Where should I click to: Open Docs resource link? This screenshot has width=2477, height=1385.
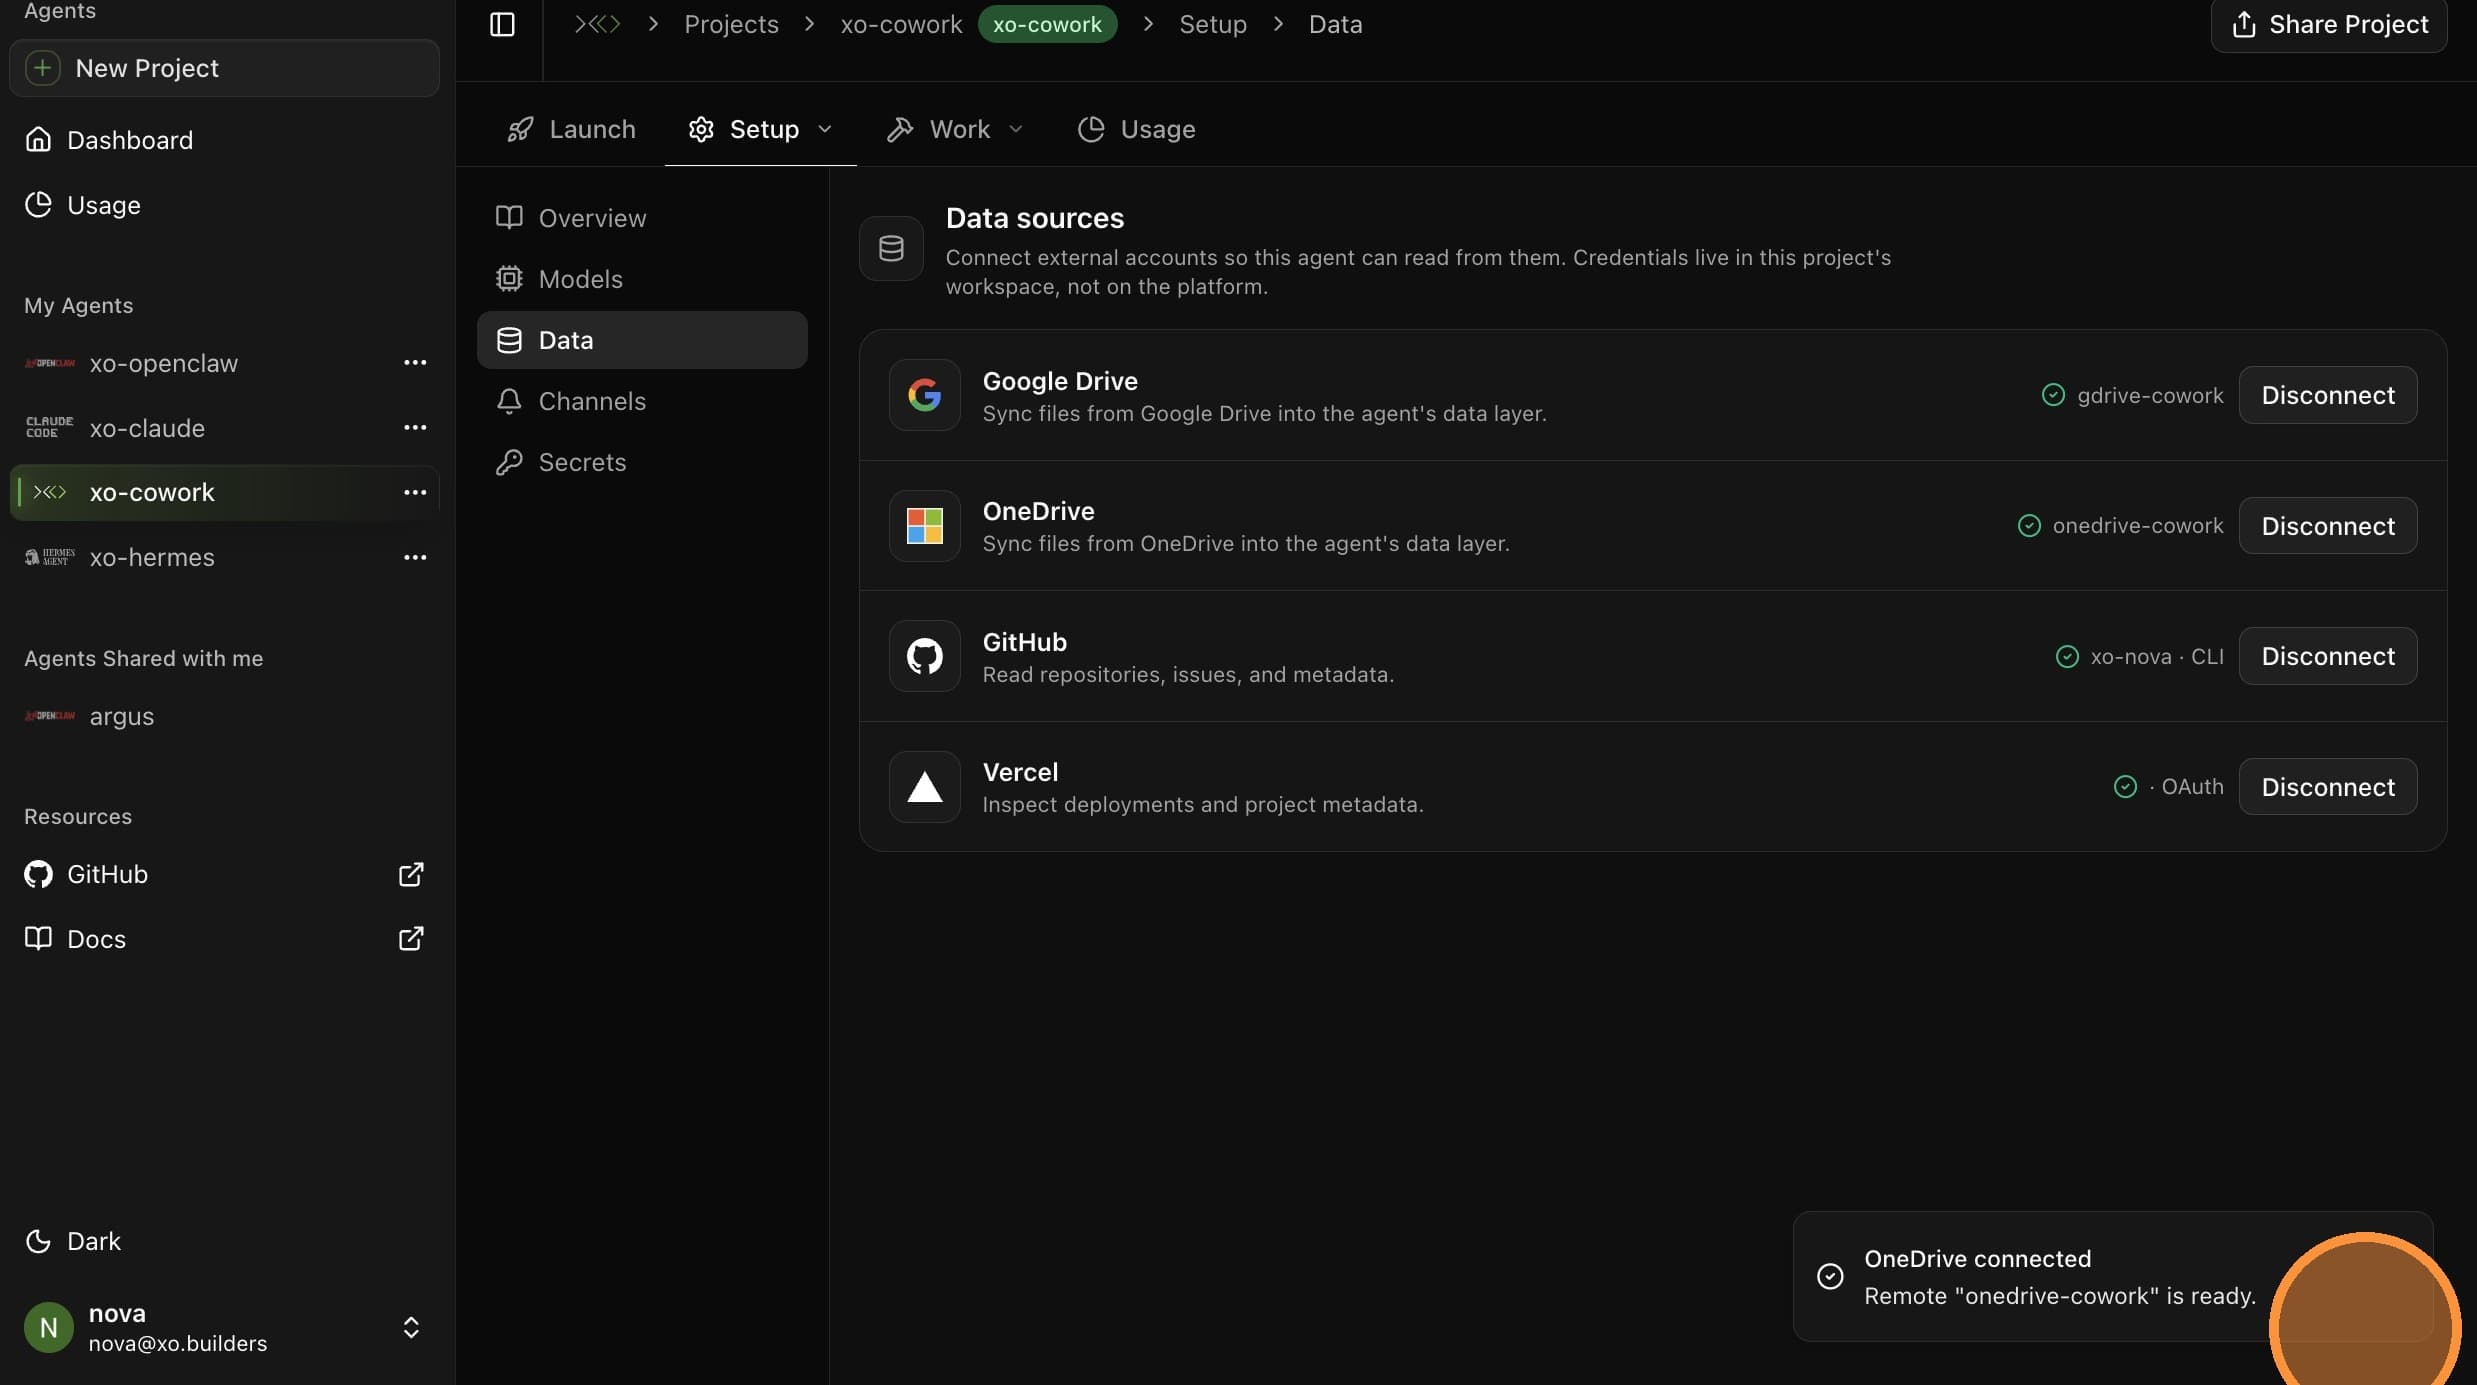[x=224, y=939]
